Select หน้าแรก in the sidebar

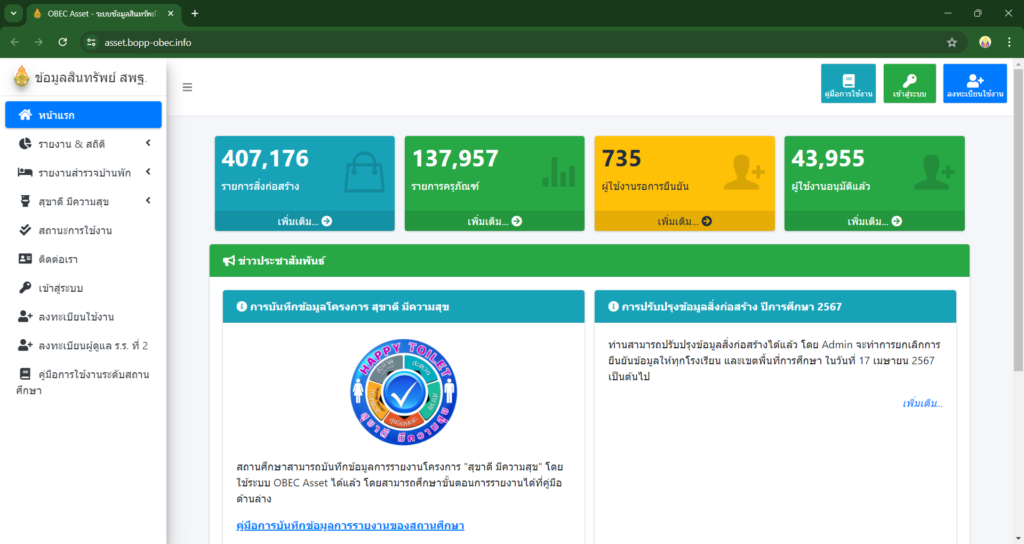coord(83,115)
